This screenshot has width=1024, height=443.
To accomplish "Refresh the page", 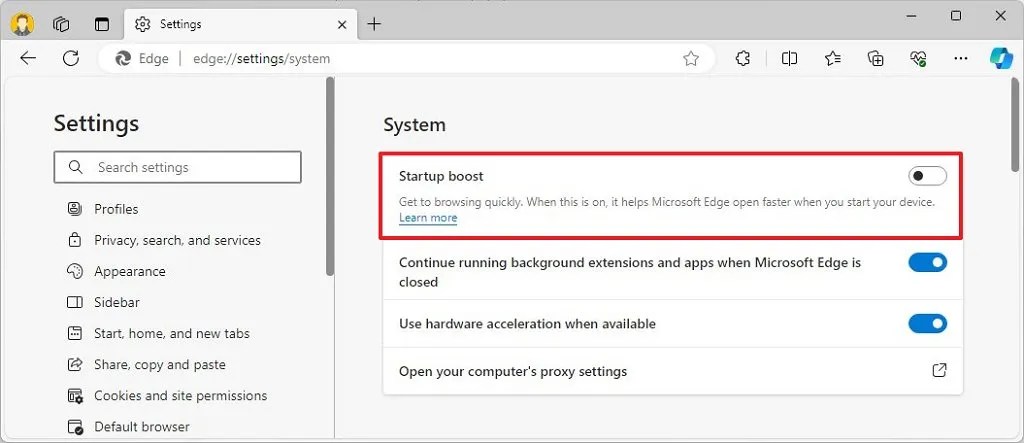I will point(71,58).
